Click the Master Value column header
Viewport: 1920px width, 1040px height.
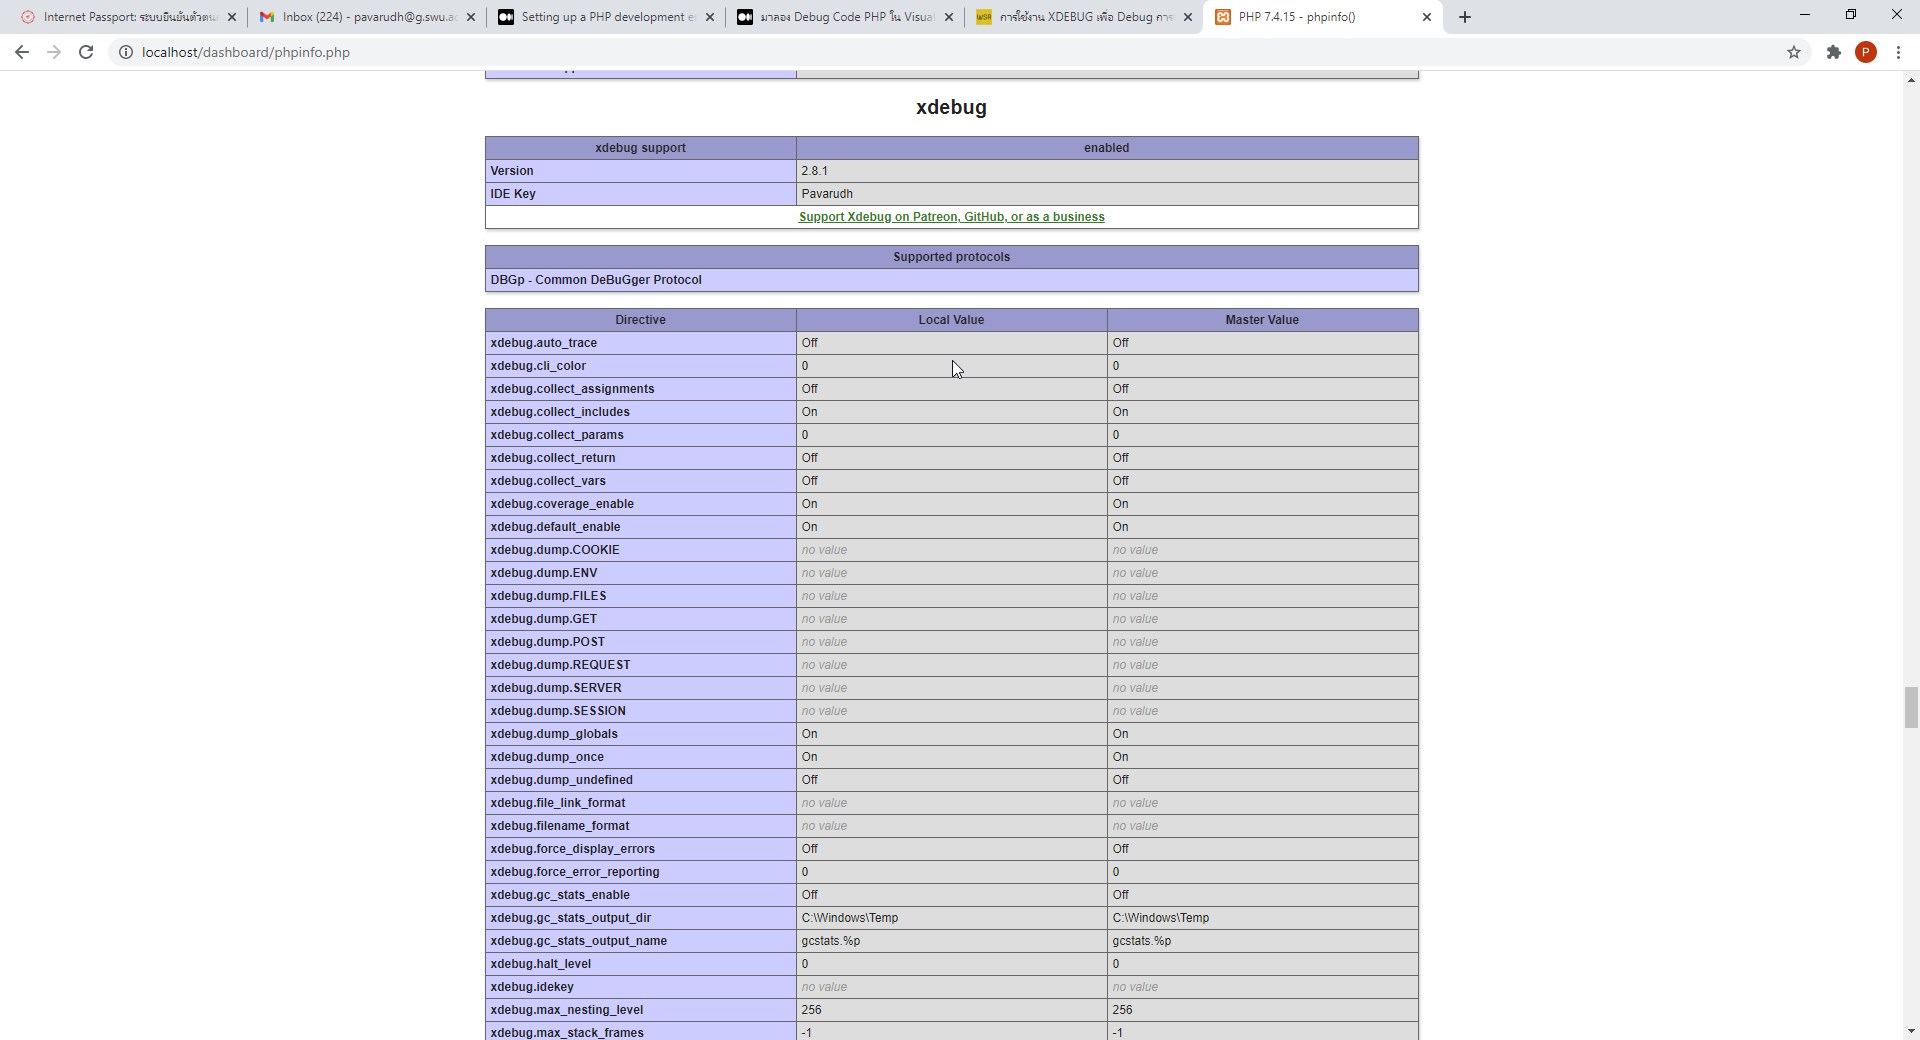click(x=1262, y=320)
